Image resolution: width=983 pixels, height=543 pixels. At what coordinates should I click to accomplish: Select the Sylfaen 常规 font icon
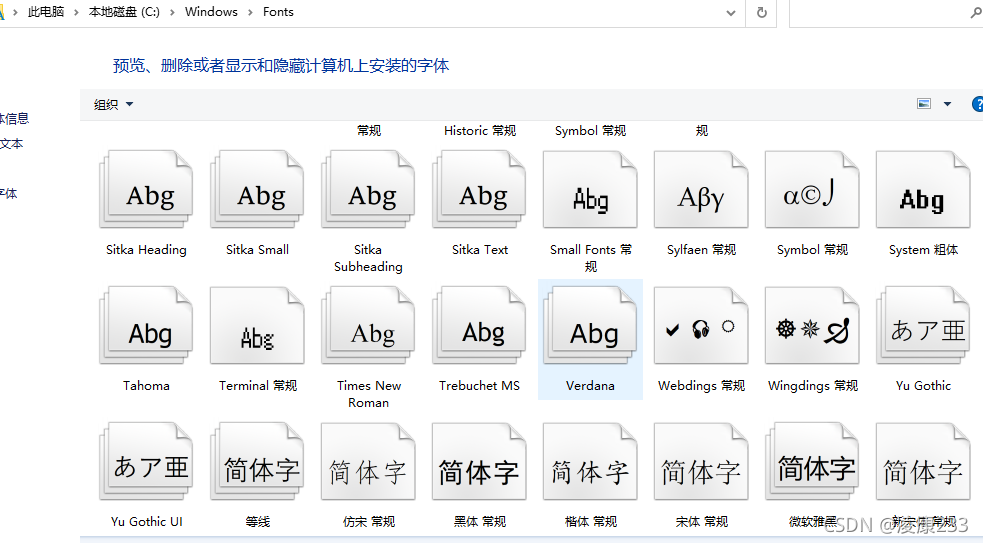click(x=701, y=189)
